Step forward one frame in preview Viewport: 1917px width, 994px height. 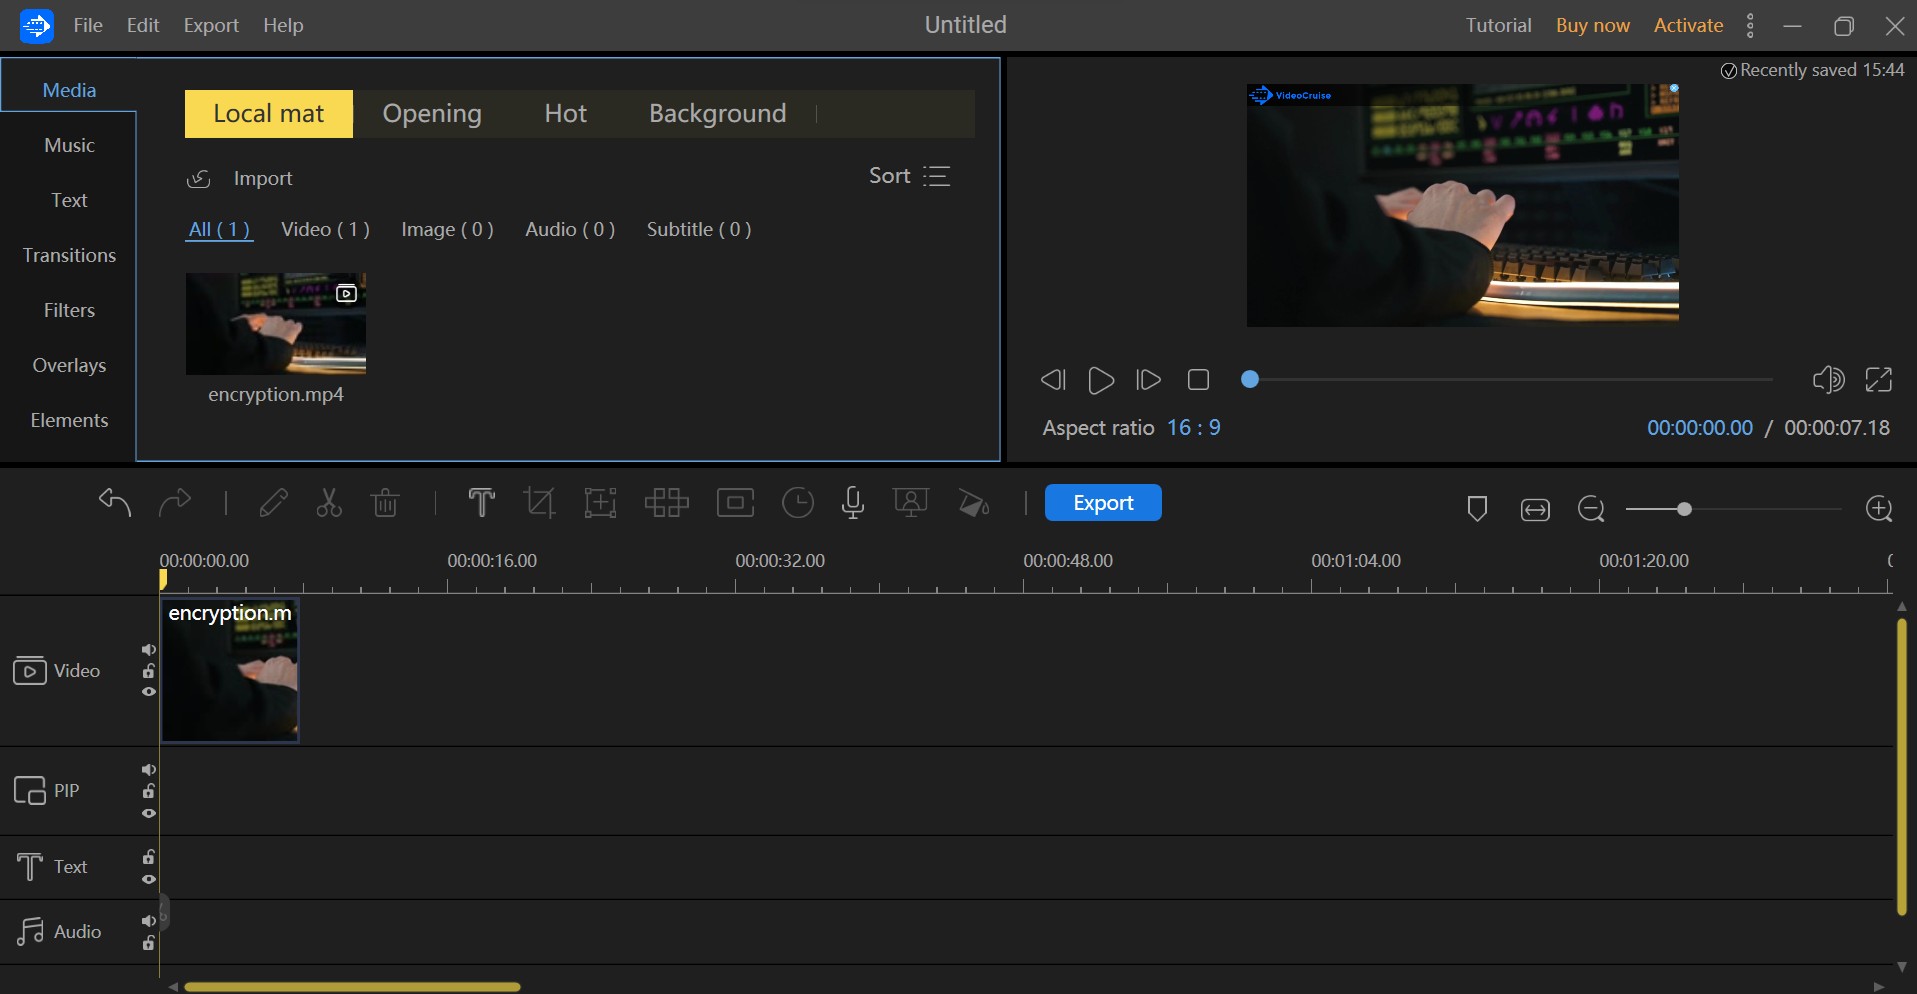tap(1148, 380)
